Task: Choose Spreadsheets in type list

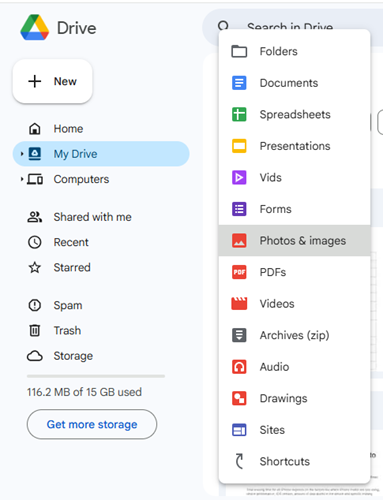Action: 294,114
